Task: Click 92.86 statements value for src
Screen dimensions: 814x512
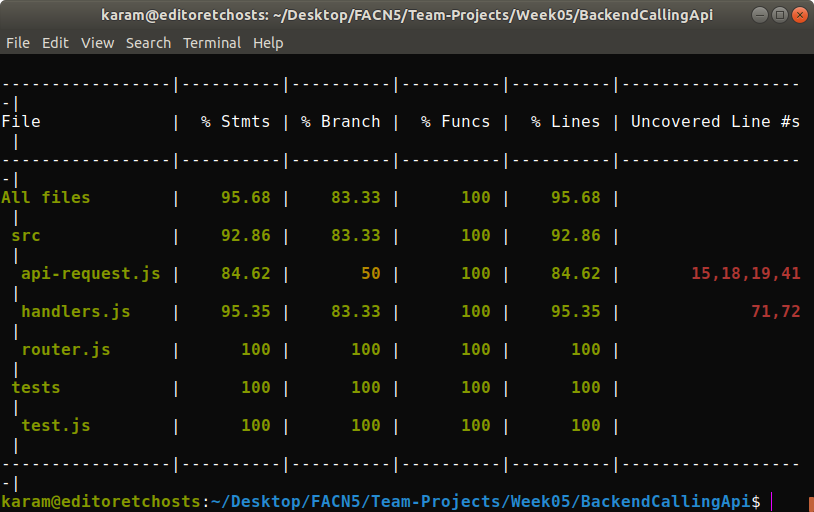Action: tap(246, 236)
